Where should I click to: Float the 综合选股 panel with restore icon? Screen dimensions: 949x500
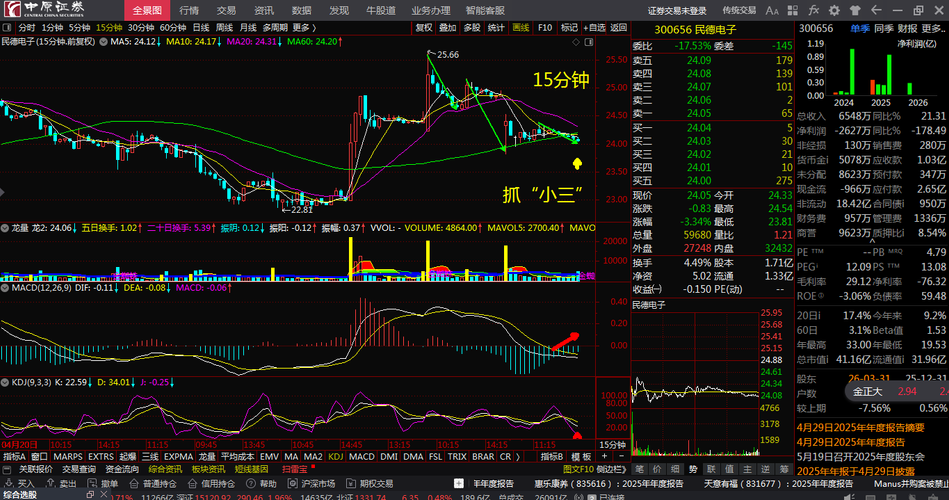(x=90, y=495)
